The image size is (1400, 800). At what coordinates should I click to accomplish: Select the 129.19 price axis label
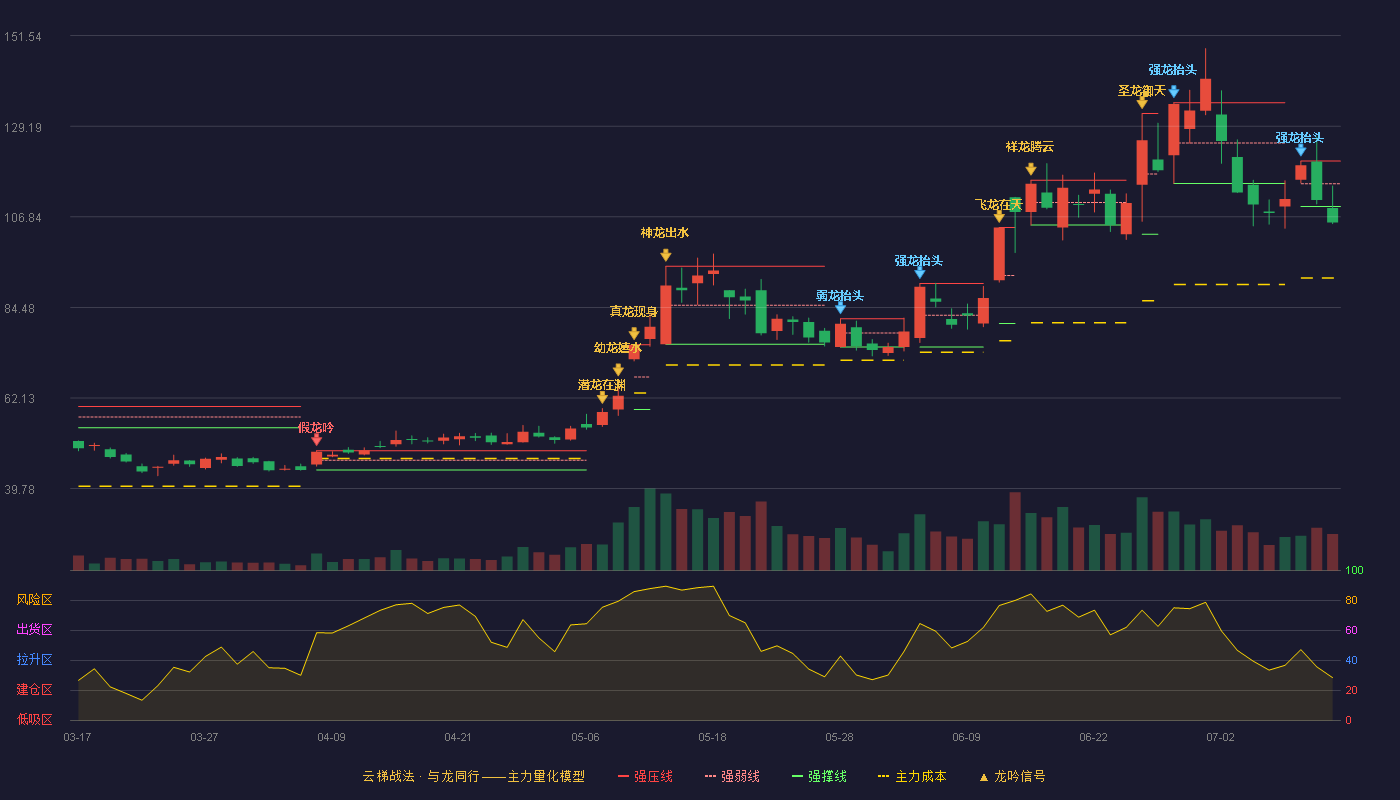(x=23, y=128)
